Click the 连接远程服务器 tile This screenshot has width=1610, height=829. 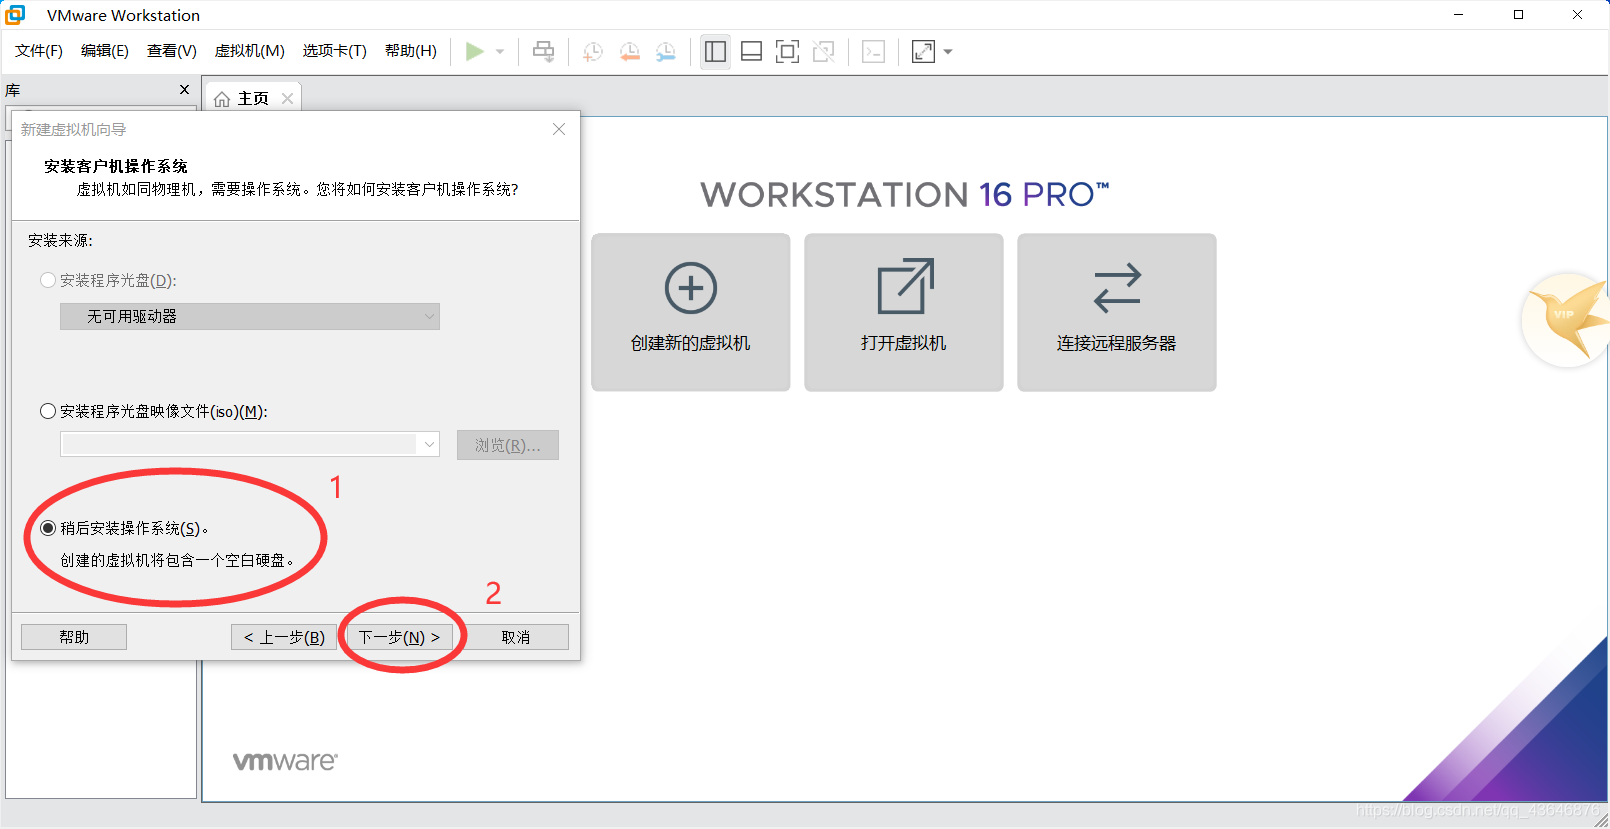(1117, 312)
